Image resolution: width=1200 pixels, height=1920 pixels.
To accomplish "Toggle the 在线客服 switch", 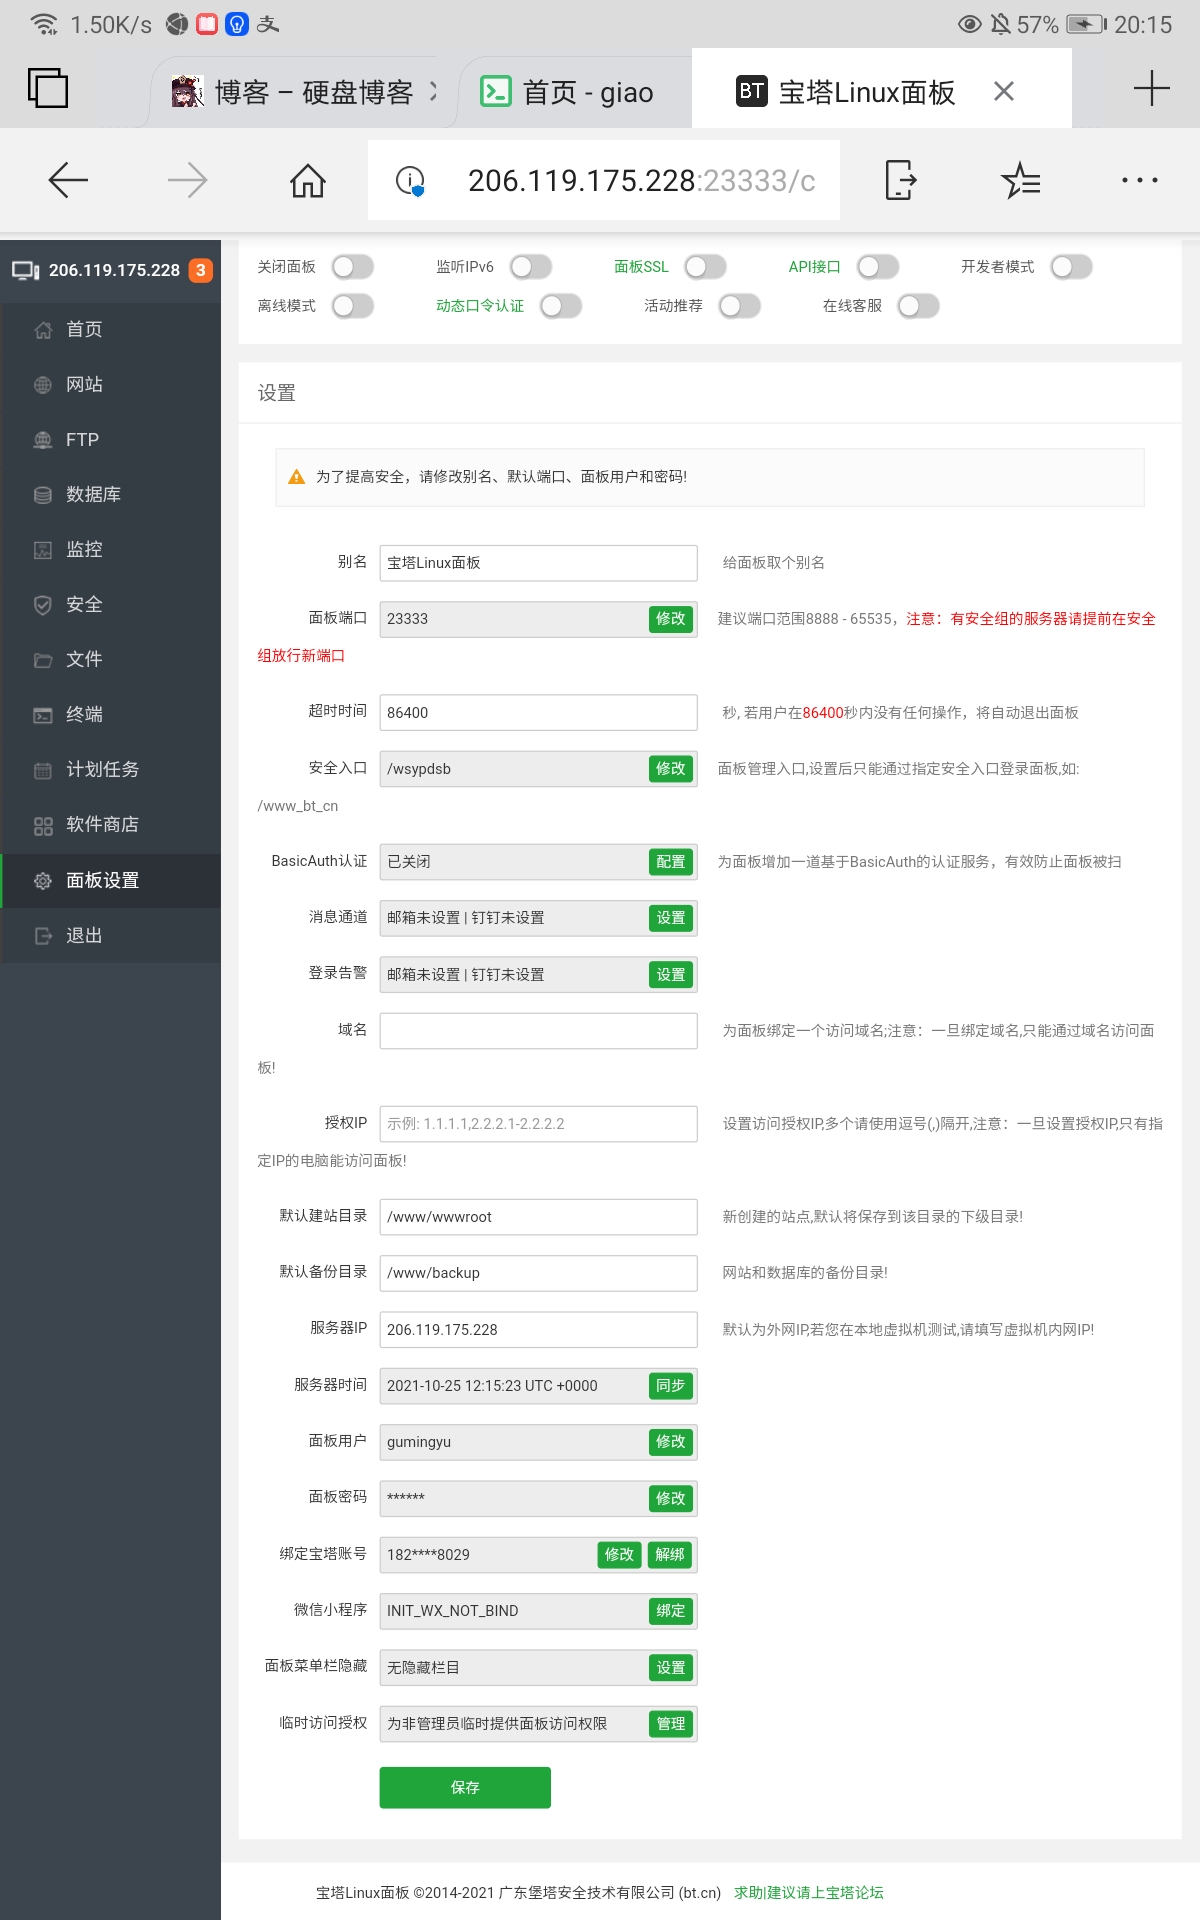I will pos(918,306).
